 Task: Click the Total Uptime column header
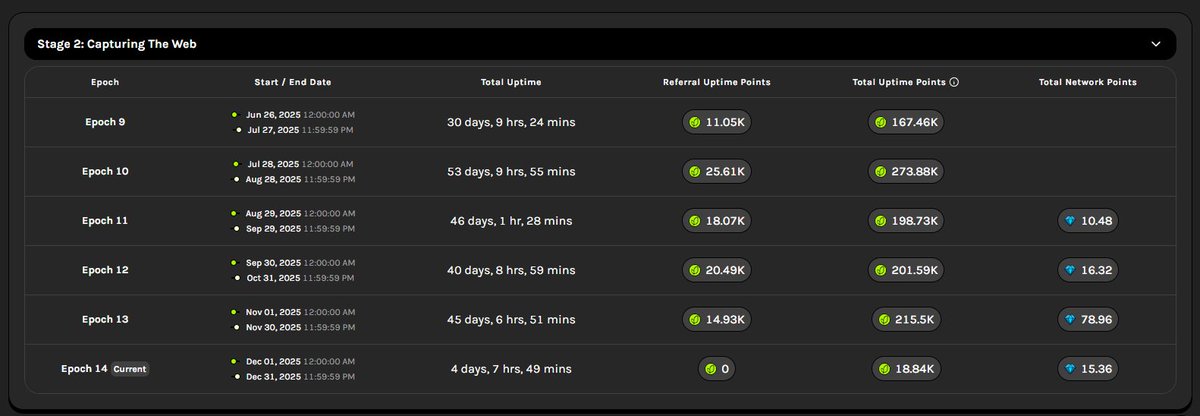[x=511, y=82]
